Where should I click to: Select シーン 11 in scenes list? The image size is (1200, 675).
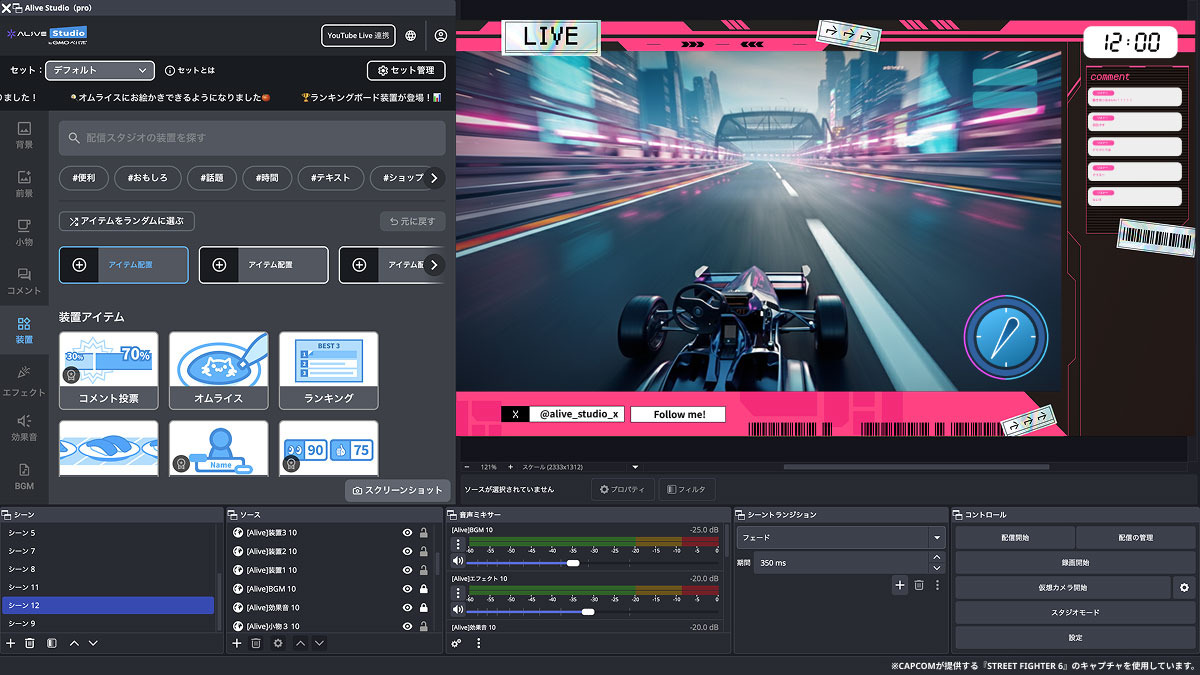(x=108, y=587)
